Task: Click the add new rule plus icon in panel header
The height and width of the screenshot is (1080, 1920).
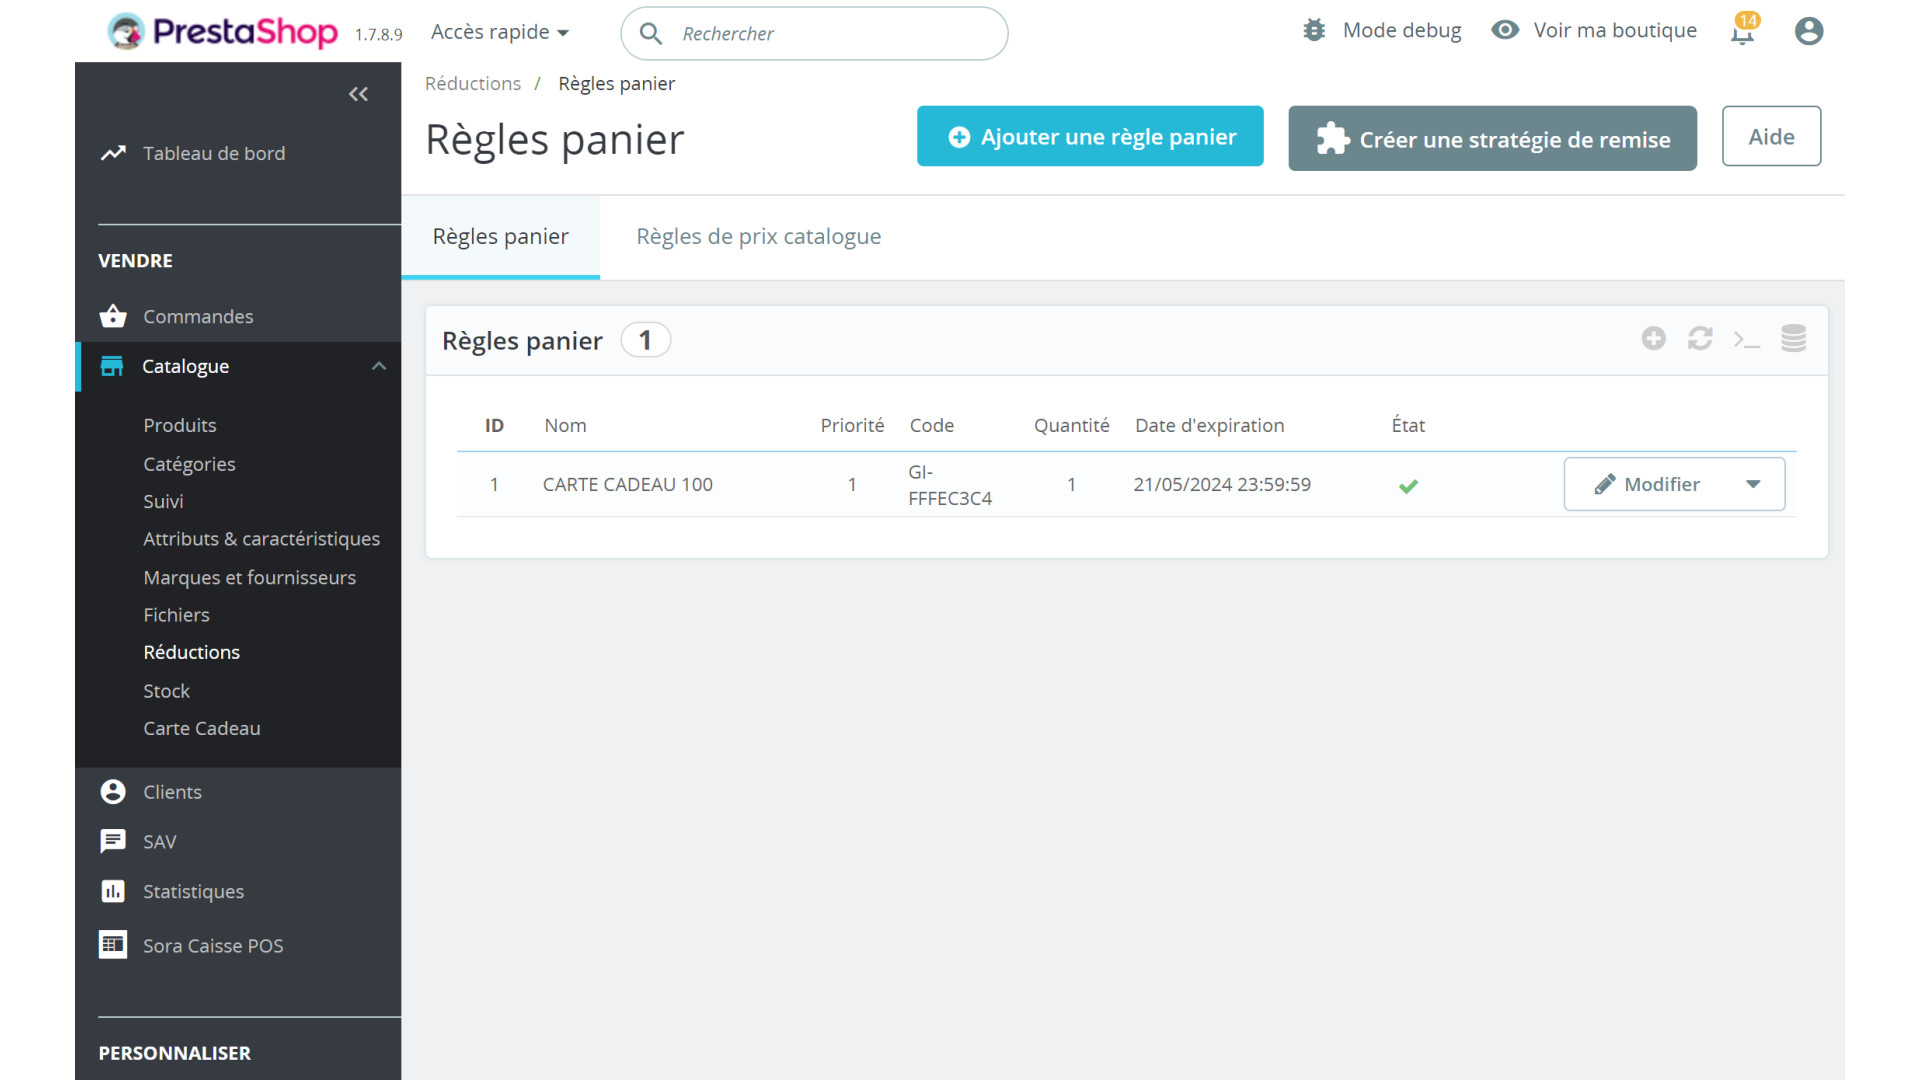Action: pos(1653,339)
